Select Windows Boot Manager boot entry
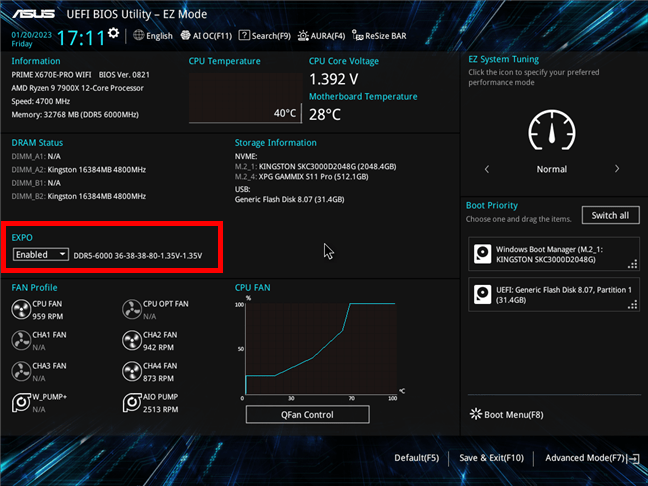The image size is (648, 486). (x=554, y=254)
